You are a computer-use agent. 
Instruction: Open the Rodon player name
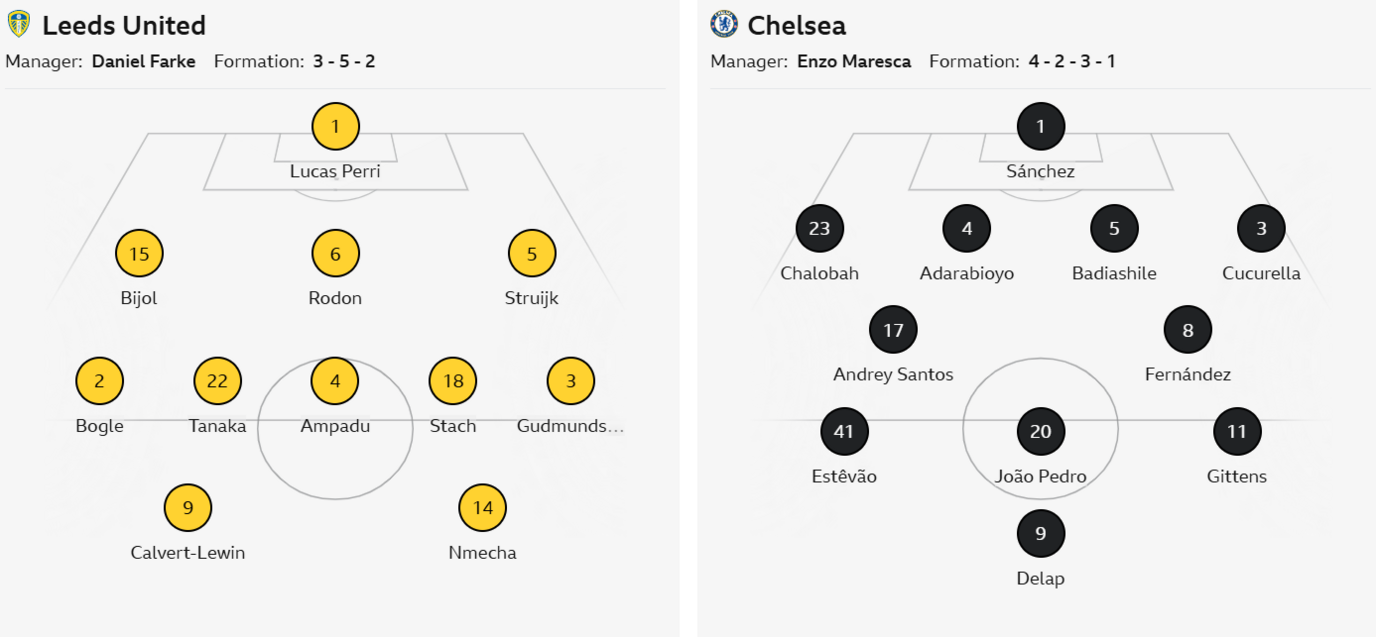(335, 298)
